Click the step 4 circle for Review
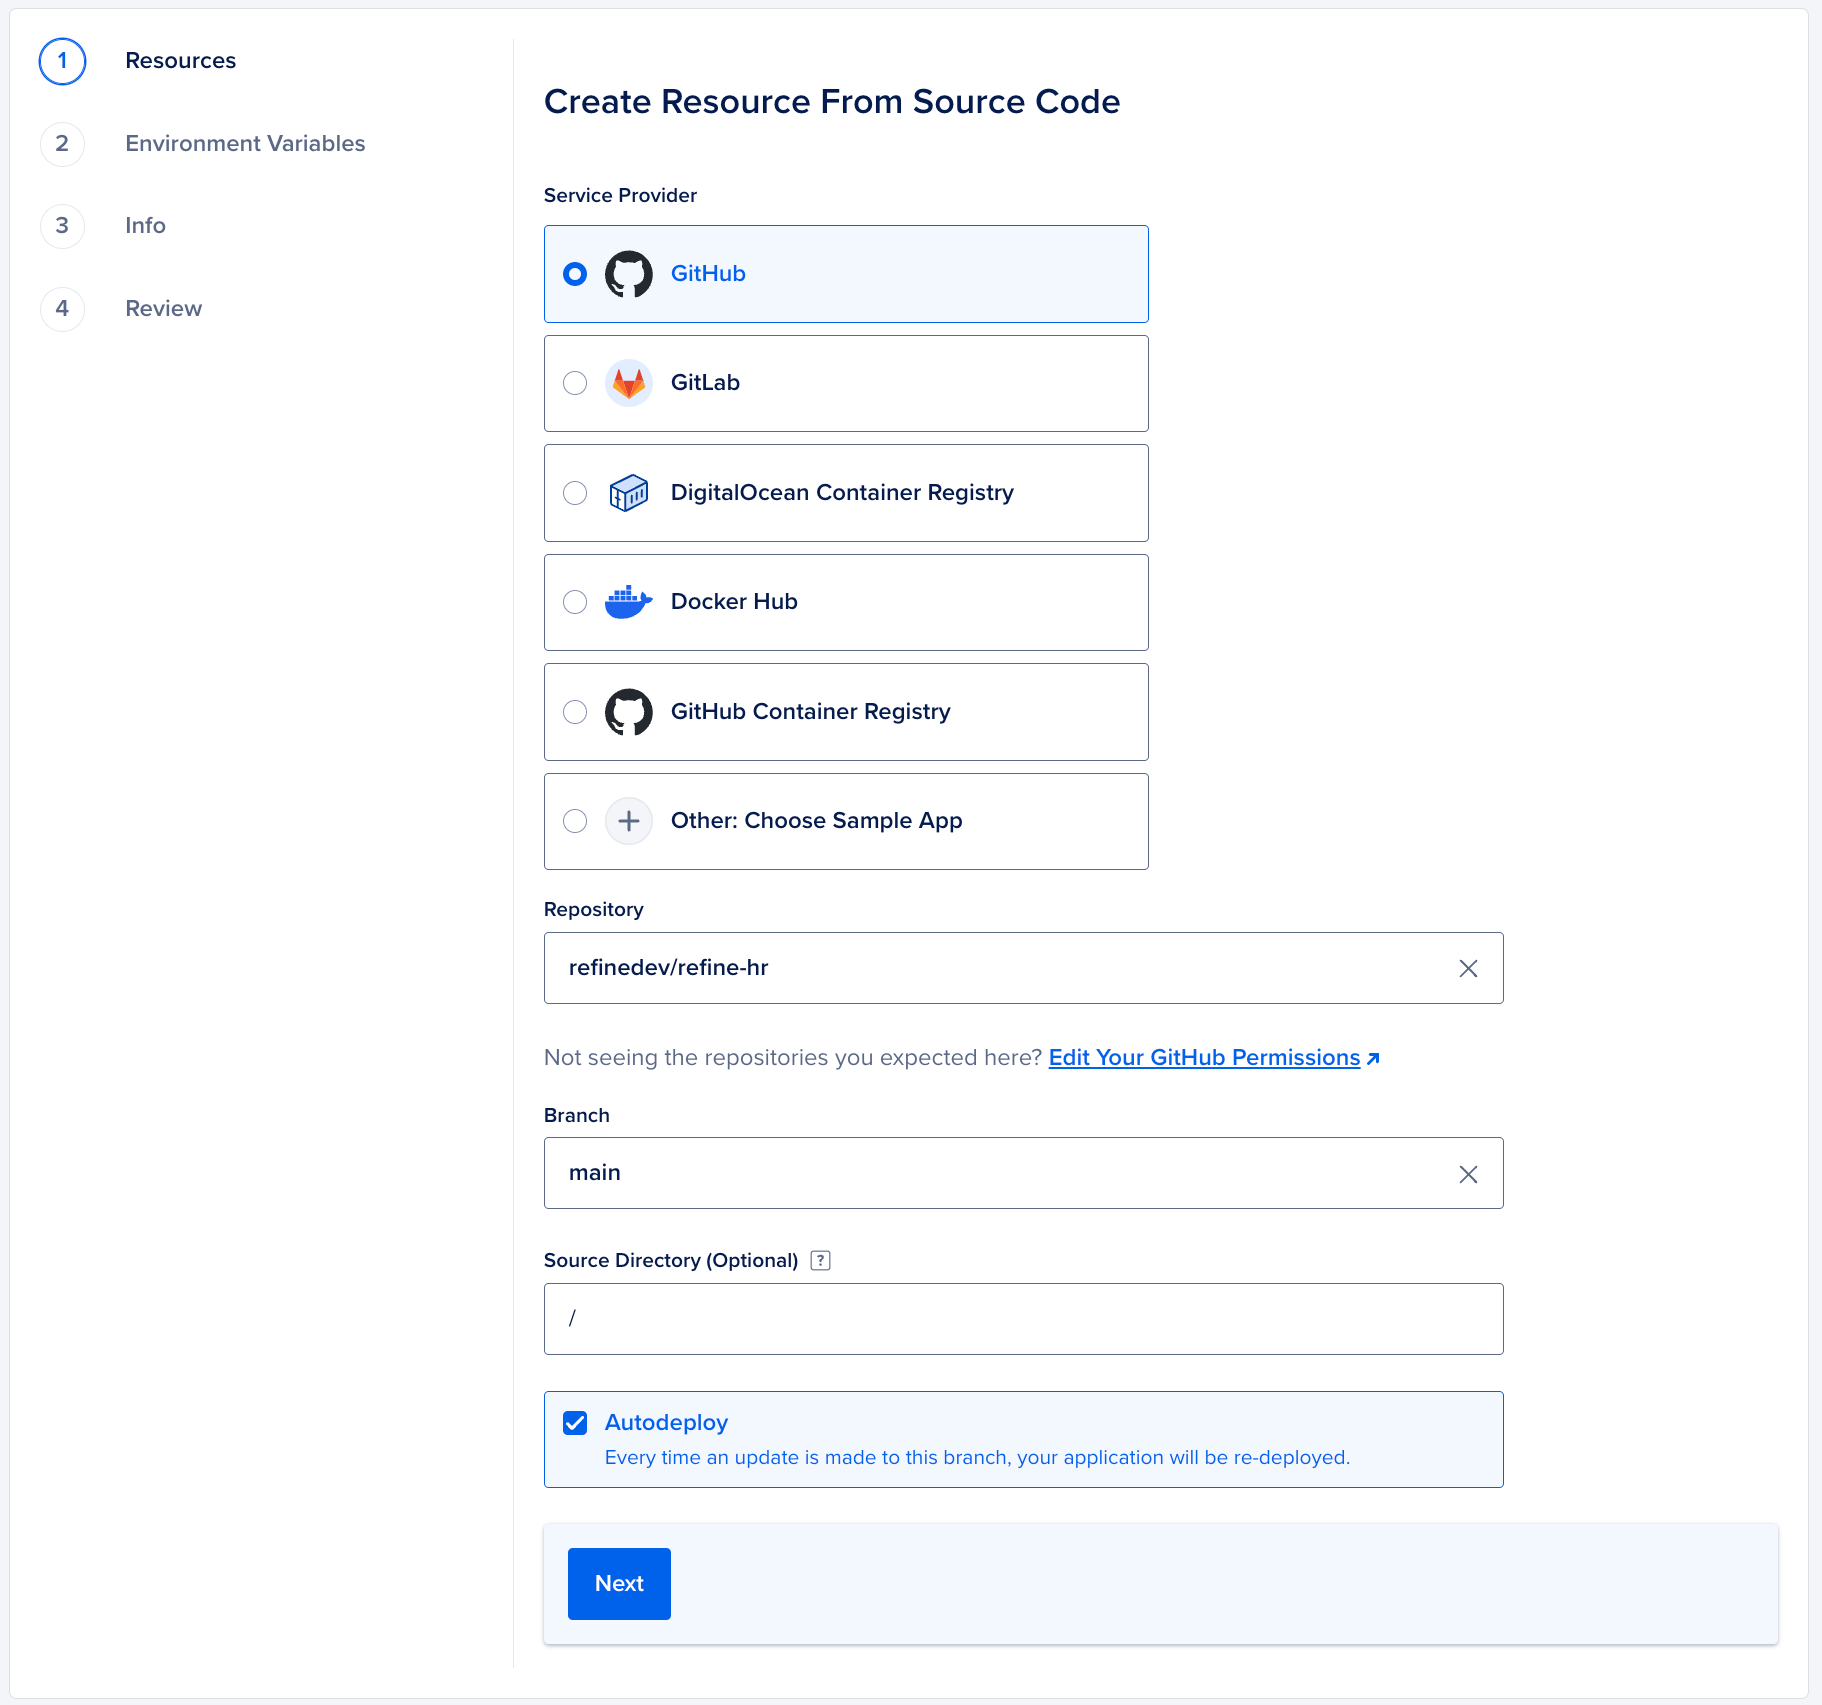 click(62, 309)
